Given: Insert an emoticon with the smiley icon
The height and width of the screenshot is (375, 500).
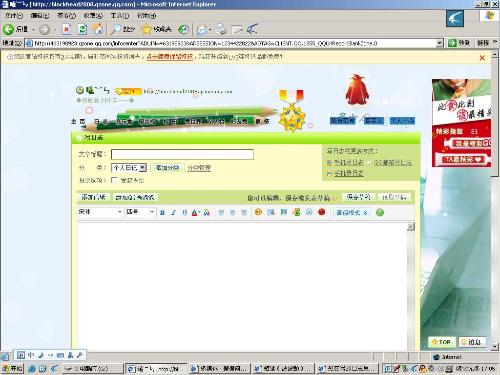Looking at the screenshot, I should click(258, 212).
